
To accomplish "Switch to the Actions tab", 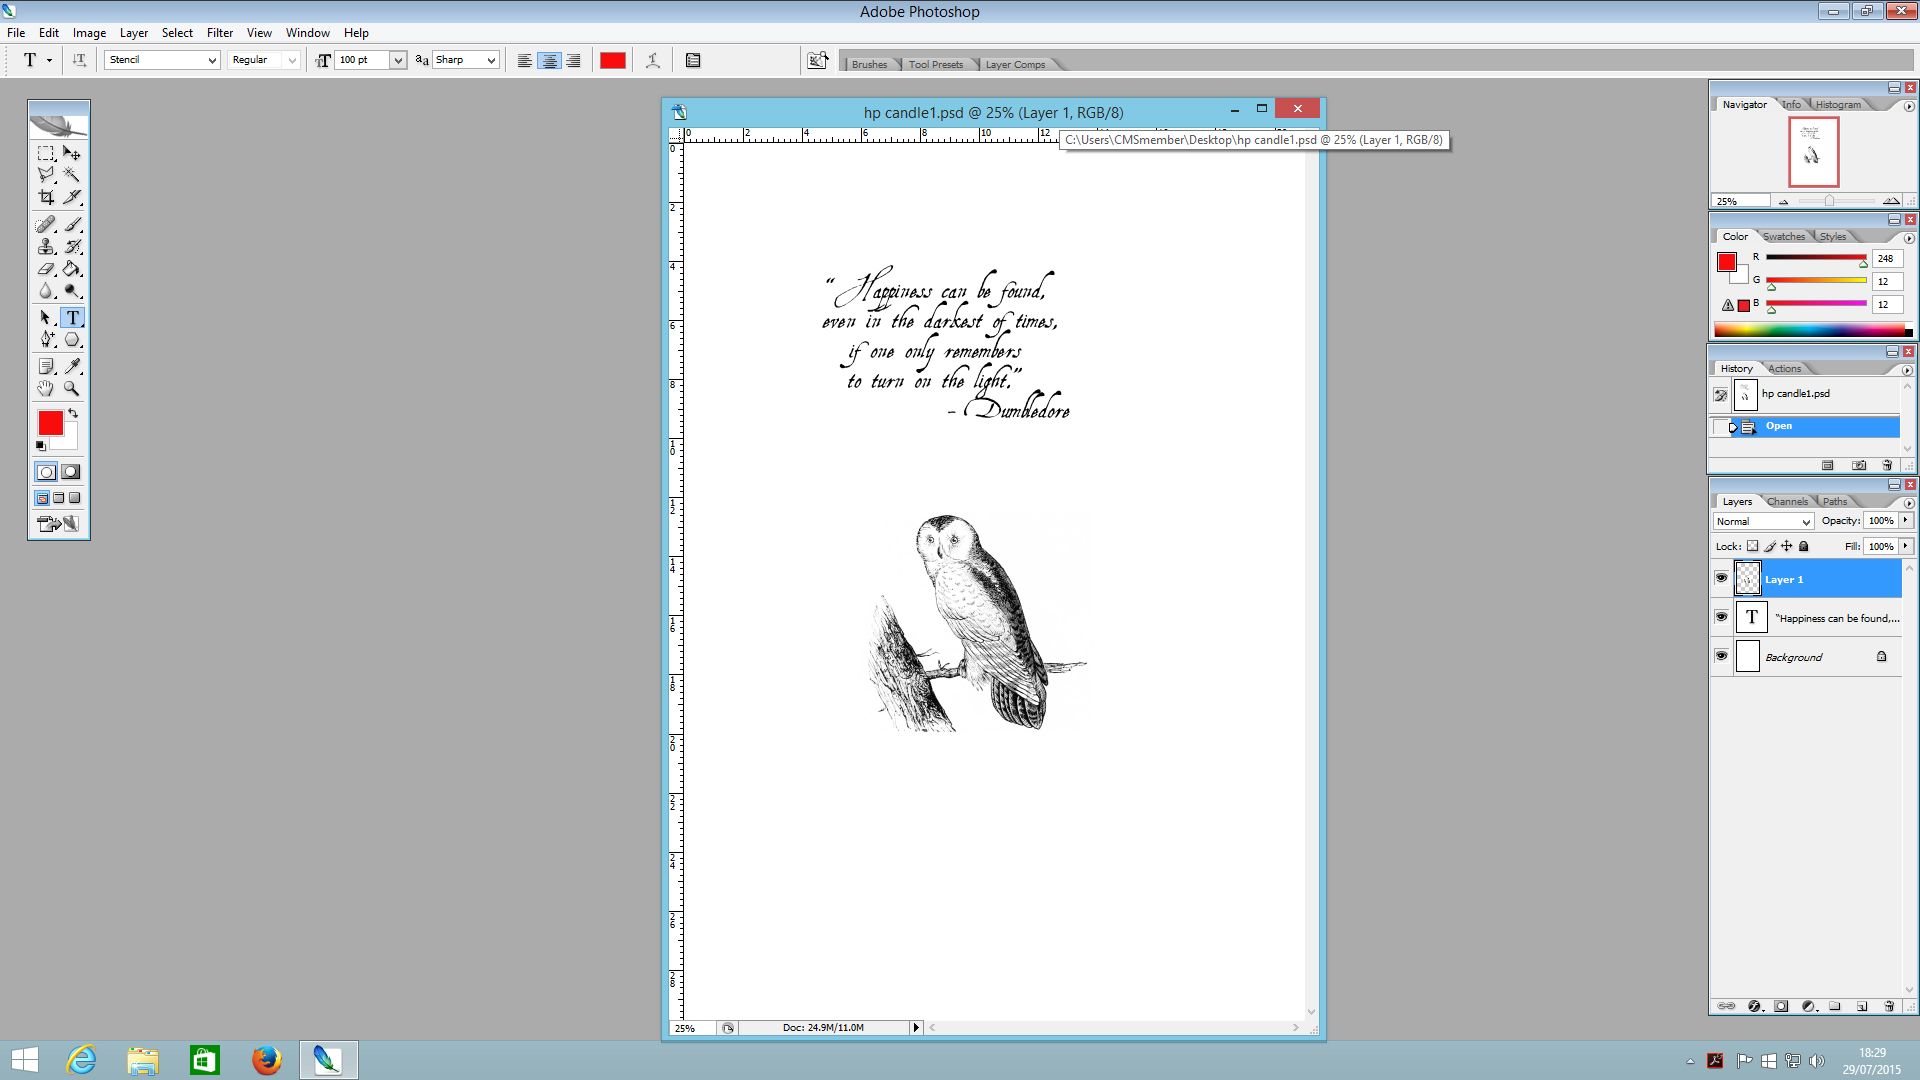I will [x=1785, y=369].
